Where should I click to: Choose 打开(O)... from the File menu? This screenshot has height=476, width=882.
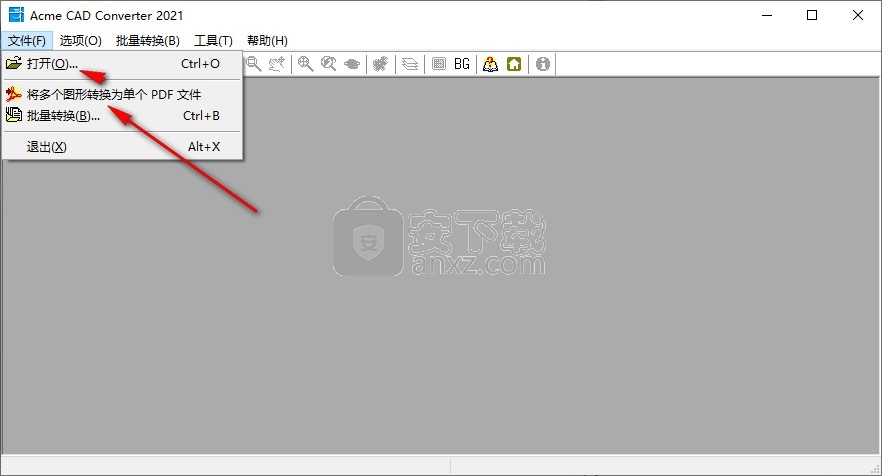click(x=123, y=64)
